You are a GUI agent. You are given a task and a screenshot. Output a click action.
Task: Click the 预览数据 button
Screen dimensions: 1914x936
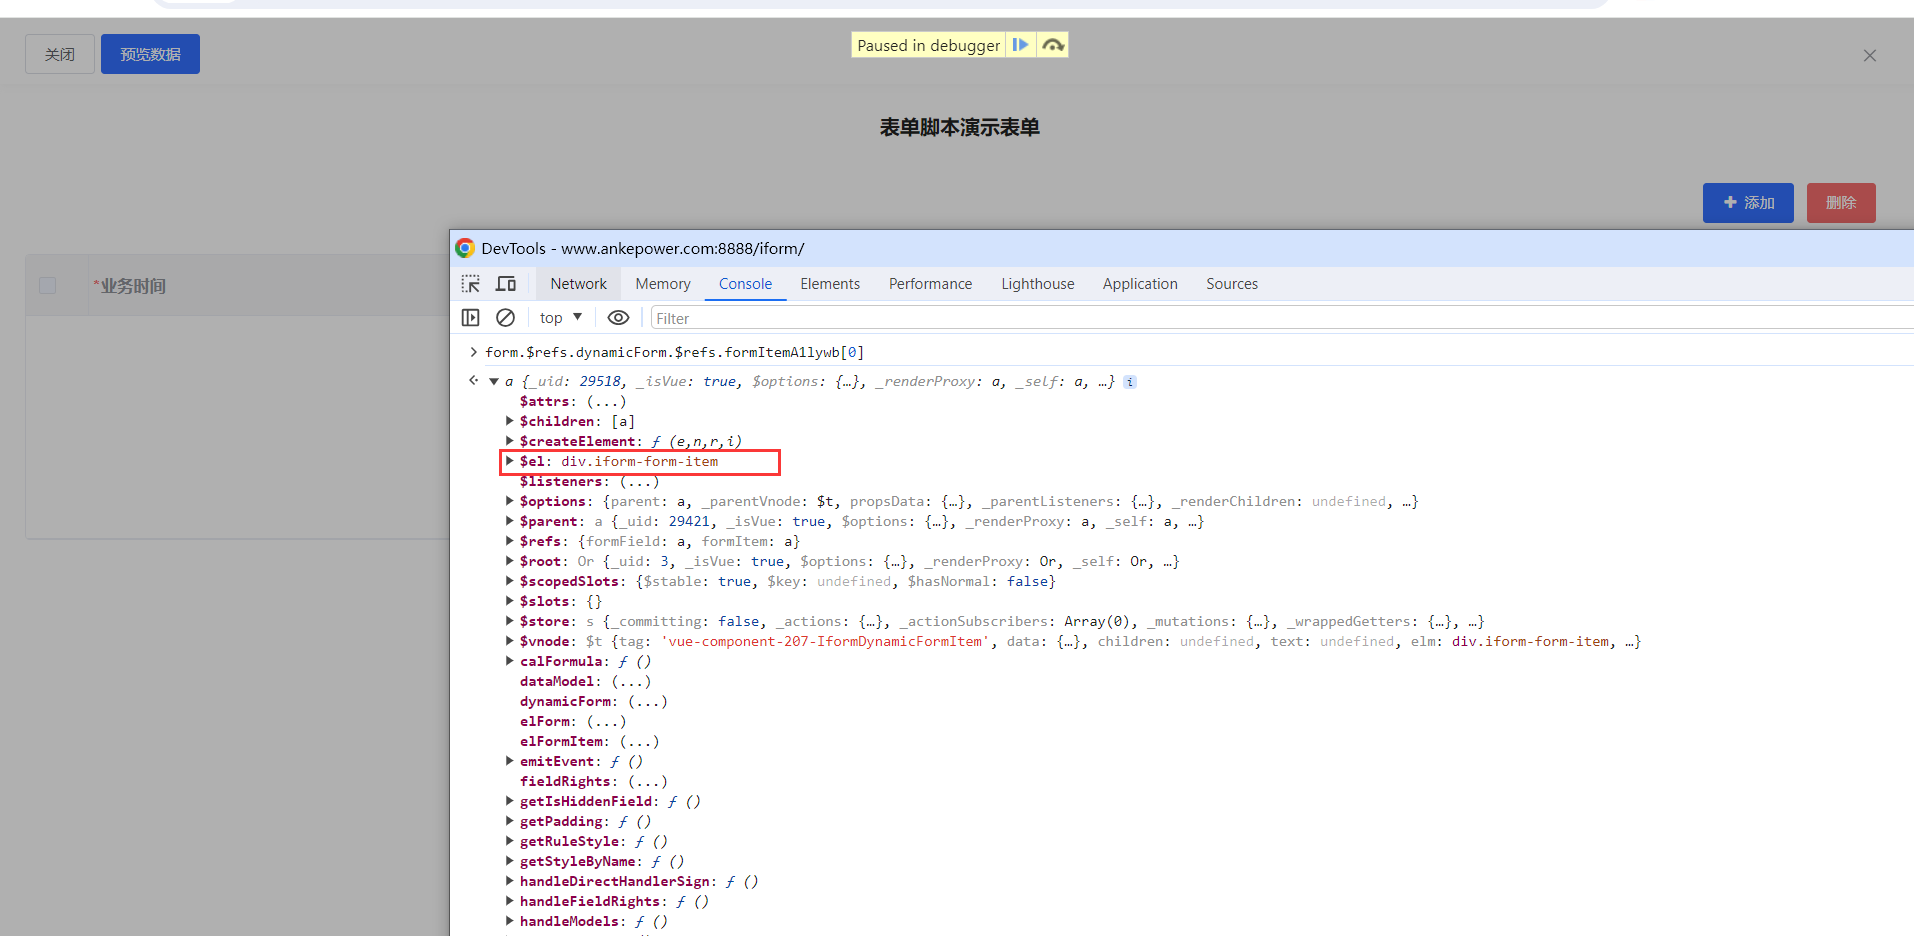click(x=150, y=54)
